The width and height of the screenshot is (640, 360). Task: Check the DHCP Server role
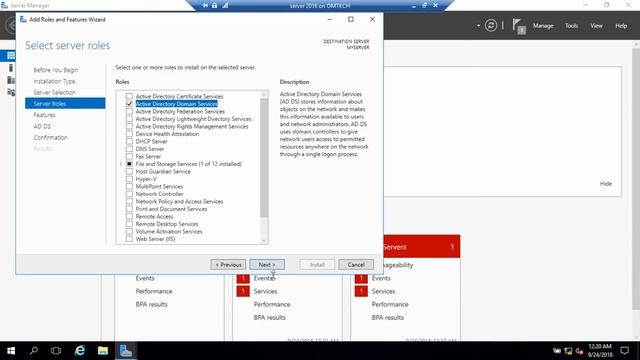tap(129, 141)
